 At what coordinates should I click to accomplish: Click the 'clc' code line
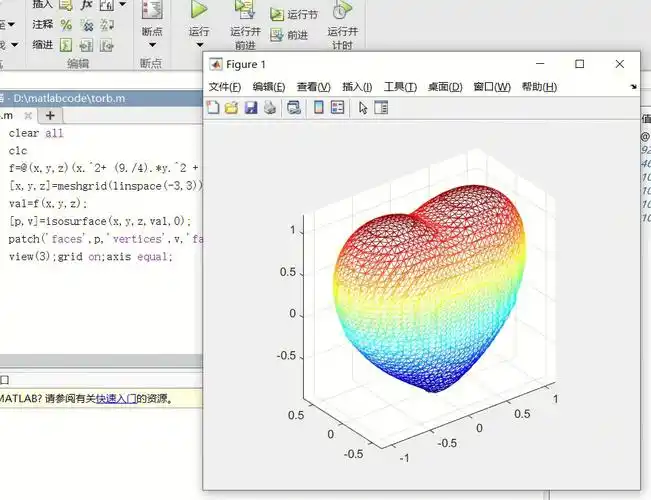click(18, 151)
